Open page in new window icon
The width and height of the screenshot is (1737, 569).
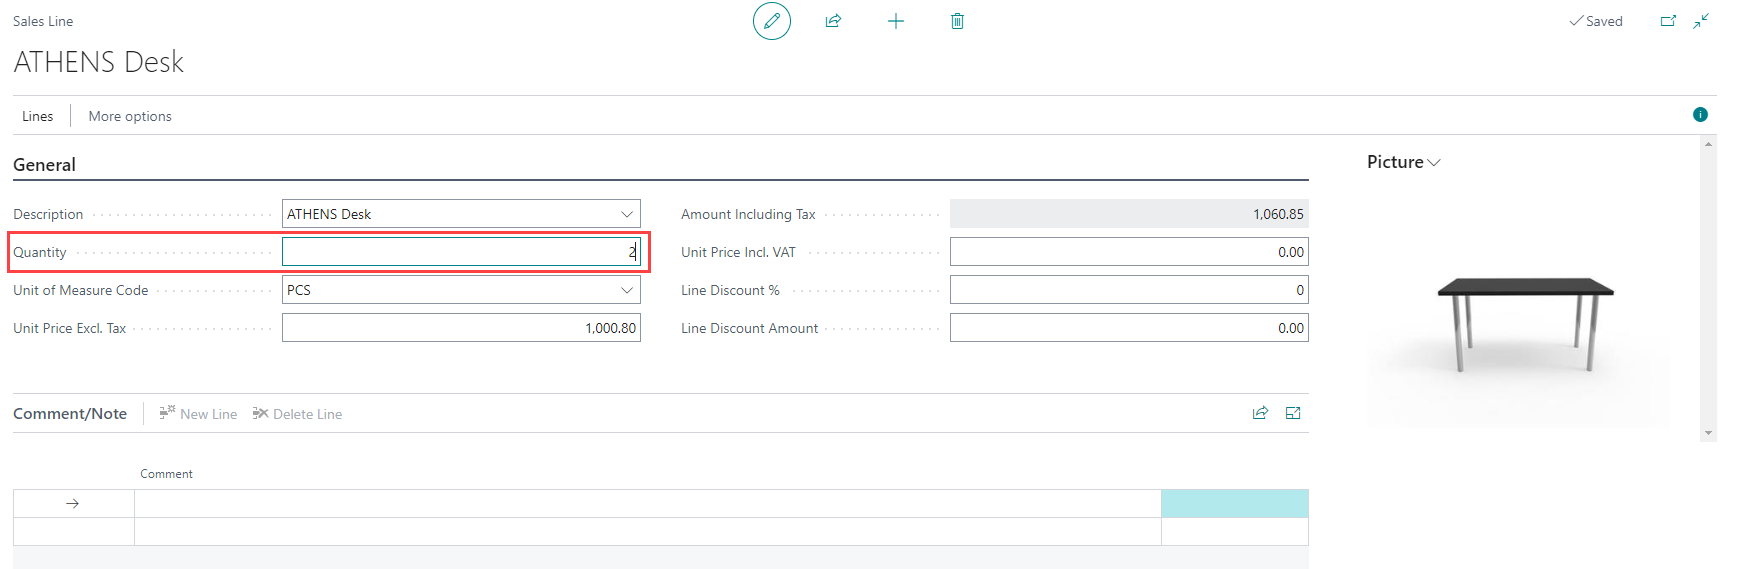pos(1668,21)
